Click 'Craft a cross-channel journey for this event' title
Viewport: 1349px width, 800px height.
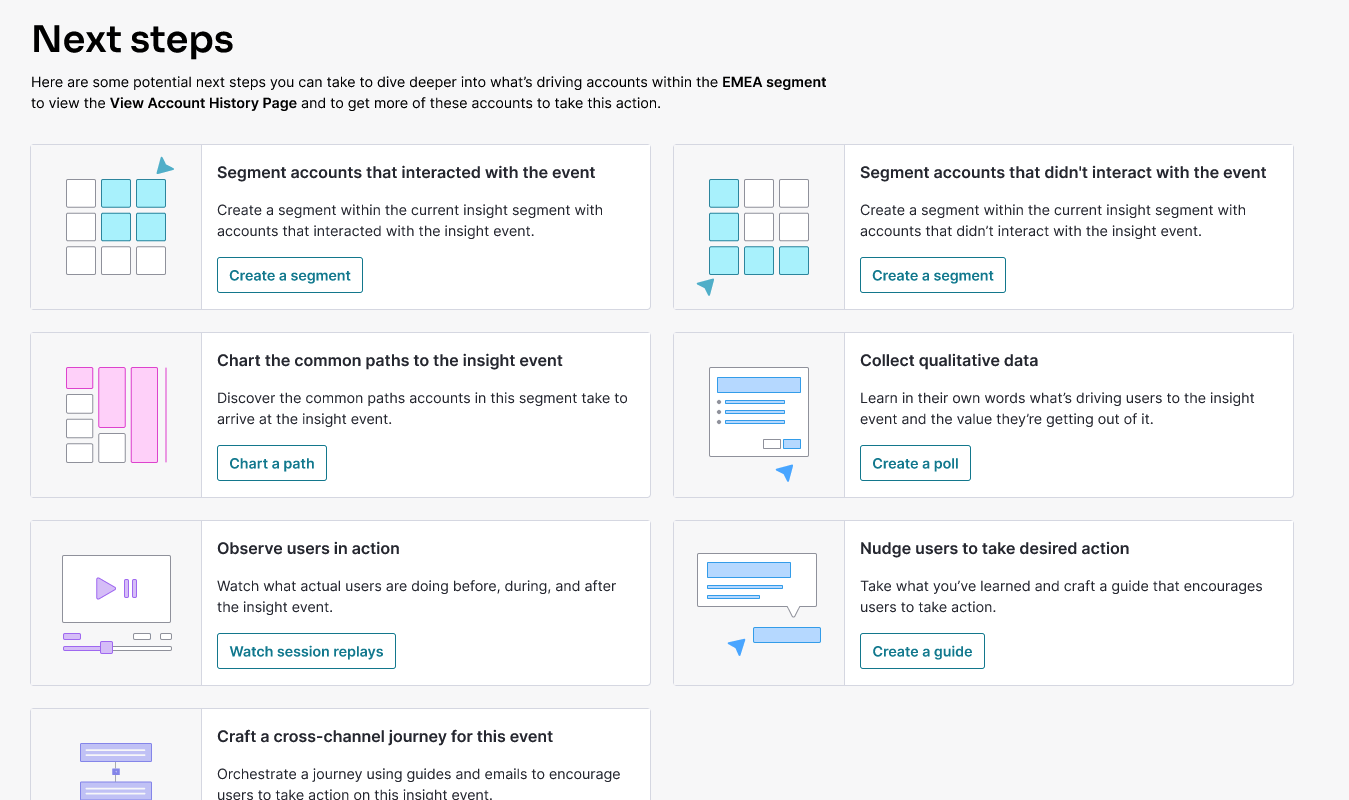pos(385,736)
